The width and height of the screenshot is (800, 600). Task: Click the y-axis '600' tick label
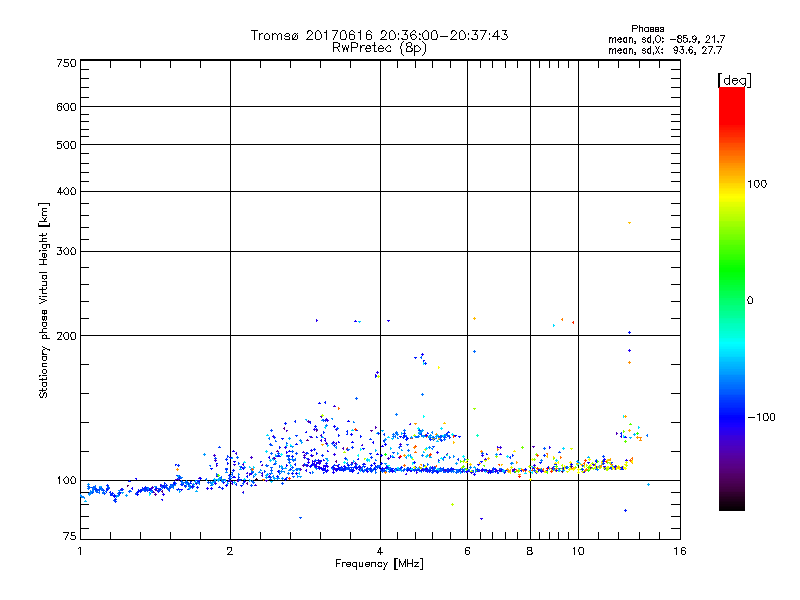point(66,107)
